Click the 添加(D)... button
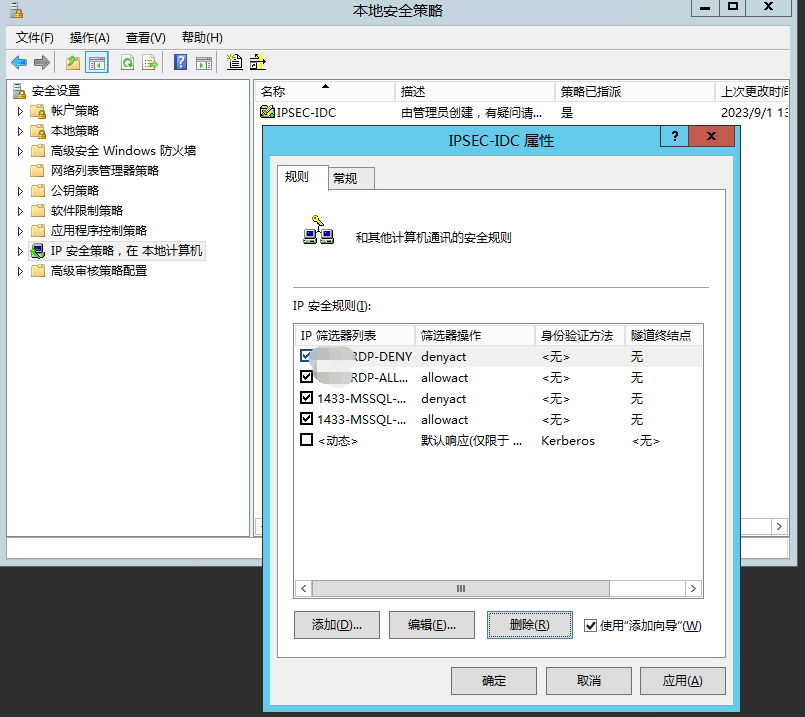805x717 pixels. (x=337, y=625)
